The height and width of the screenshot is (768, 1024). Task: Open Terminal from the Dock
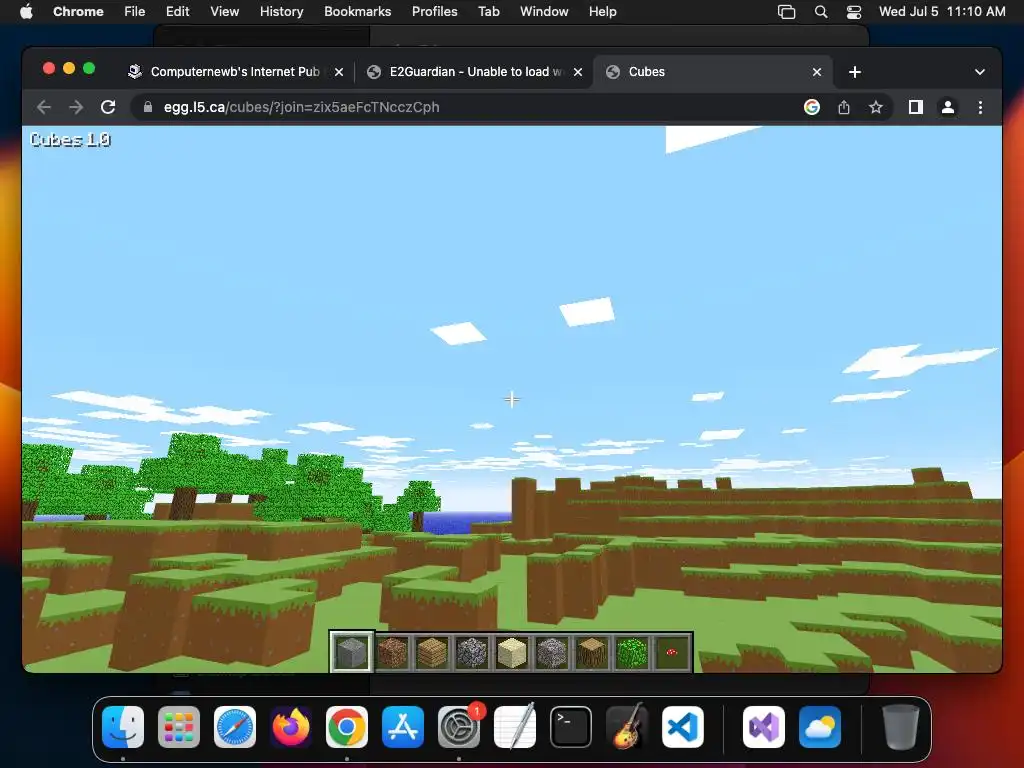point(571,727)
